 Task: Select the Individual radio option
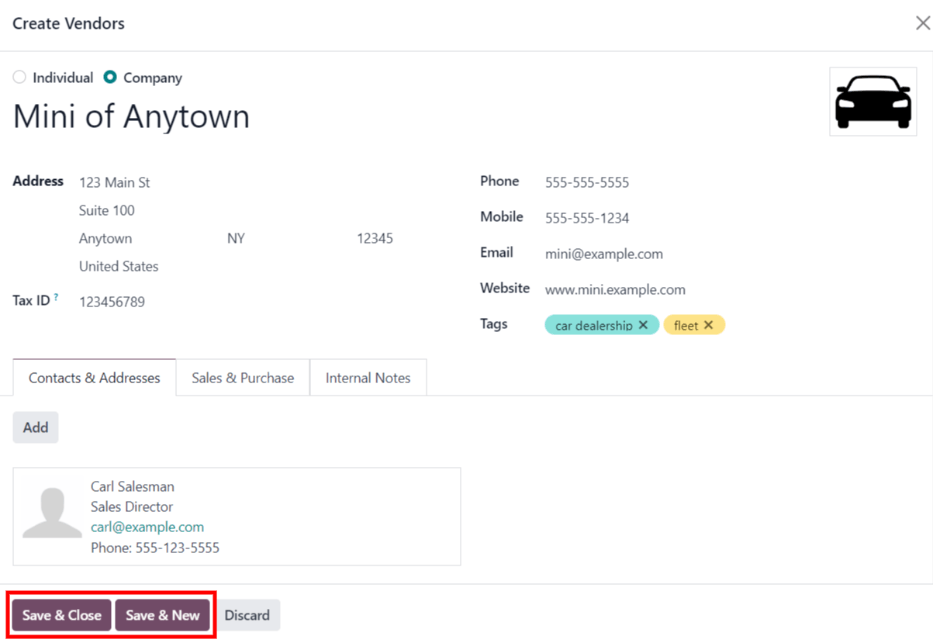[20, 77]
